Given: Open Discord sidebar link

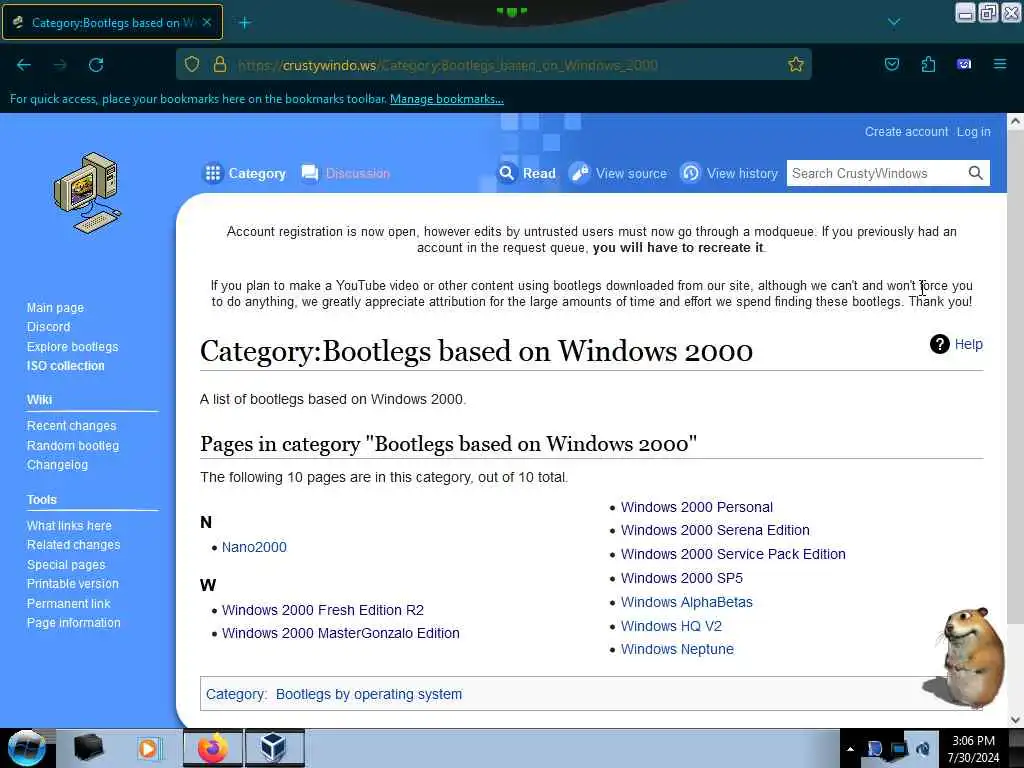Looking at the screenshot, I should point(48,327).
